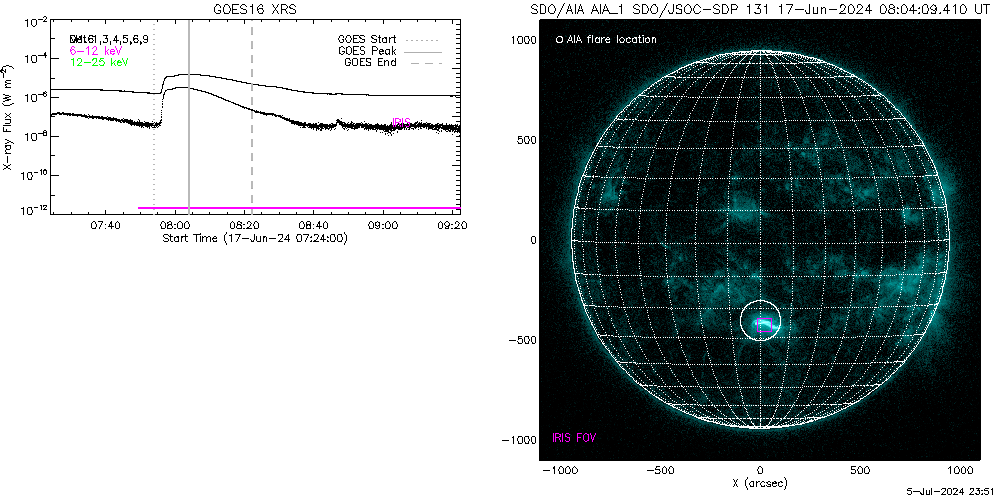Click the 07:40 time axis tick label
Image resolution: width=1000 pixels, height=500 pixels.
(105, 226)
